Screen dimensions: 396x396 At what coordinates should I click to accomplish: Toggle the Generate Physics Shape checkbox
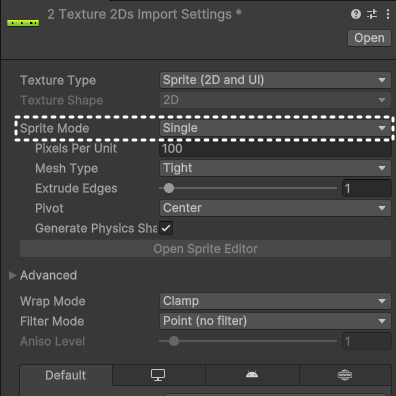point(166,228)
